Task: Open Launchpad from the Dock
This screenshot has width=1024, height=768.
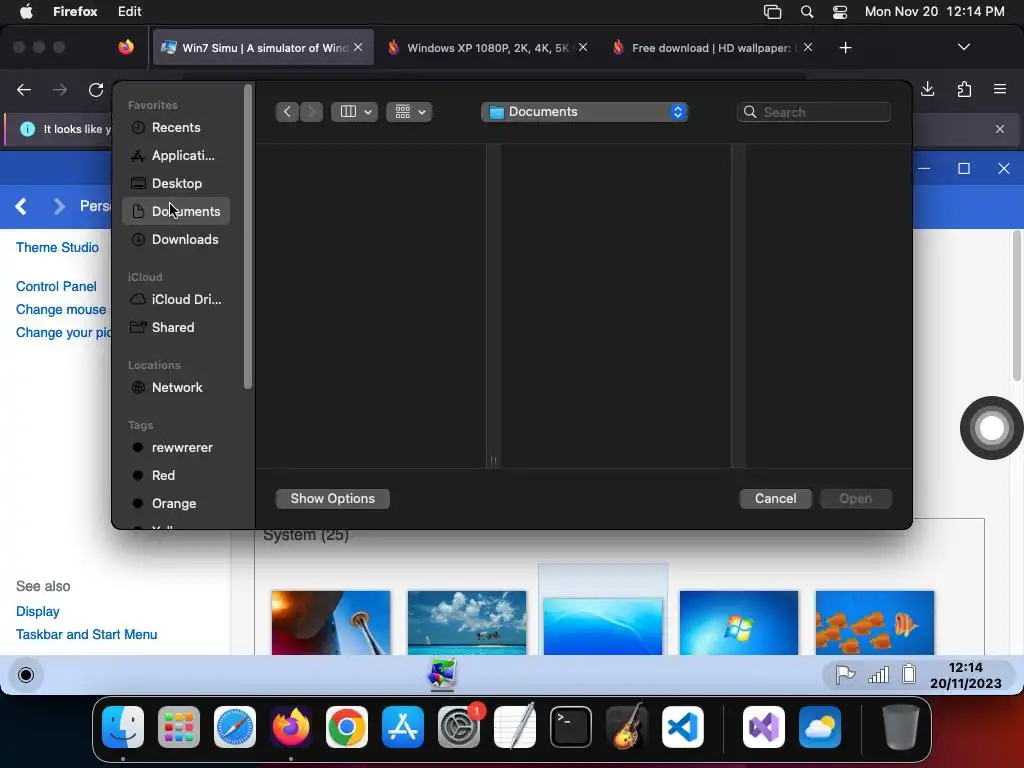Action: (179, 727)
